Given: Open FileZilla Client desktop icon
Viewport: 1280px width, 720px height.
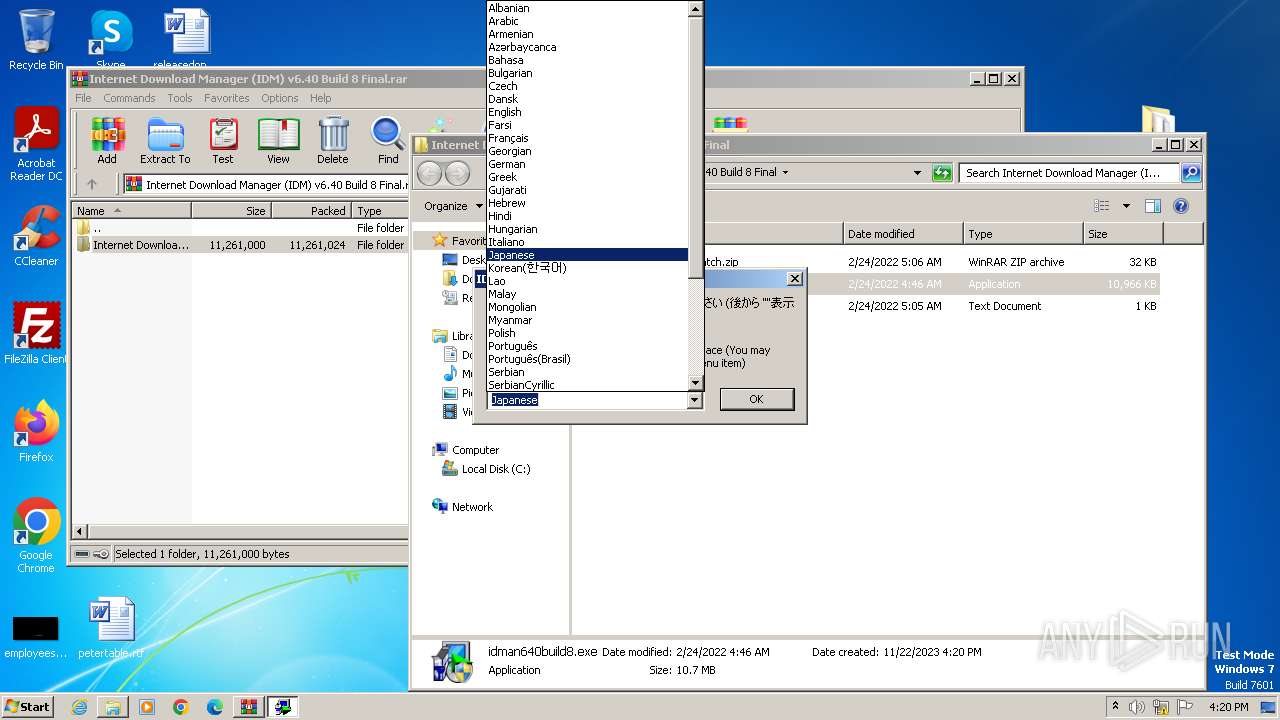Looking at the screenshot, I should point(36,334).
